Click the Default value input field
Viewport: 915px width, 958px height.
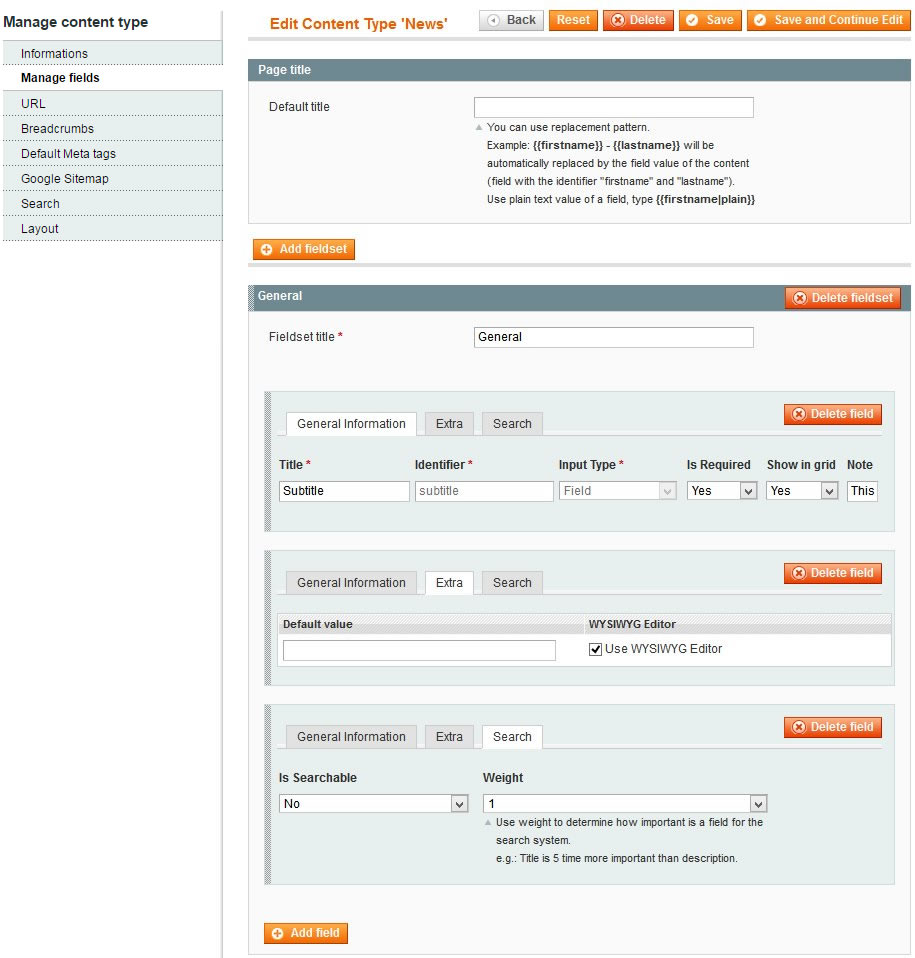419,651
